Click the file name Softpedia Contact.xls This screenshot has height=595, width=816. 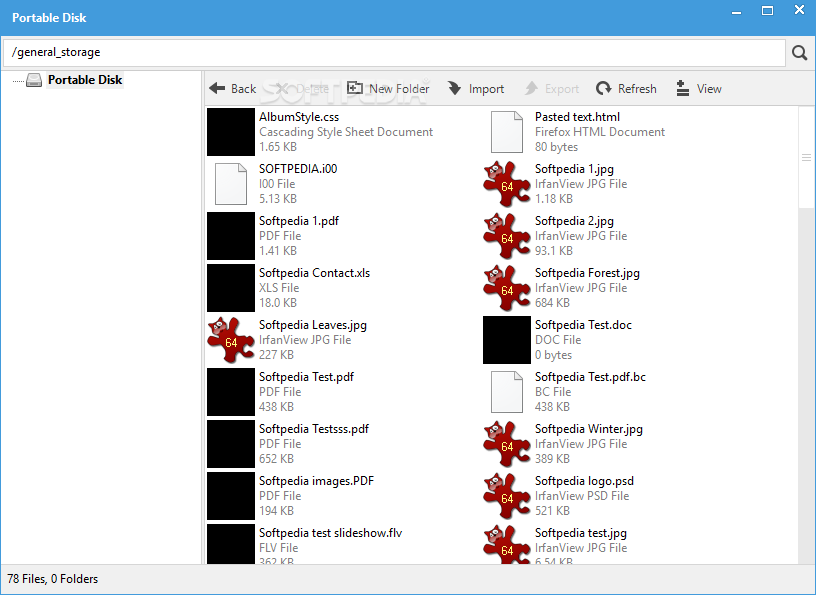point(314,273)
